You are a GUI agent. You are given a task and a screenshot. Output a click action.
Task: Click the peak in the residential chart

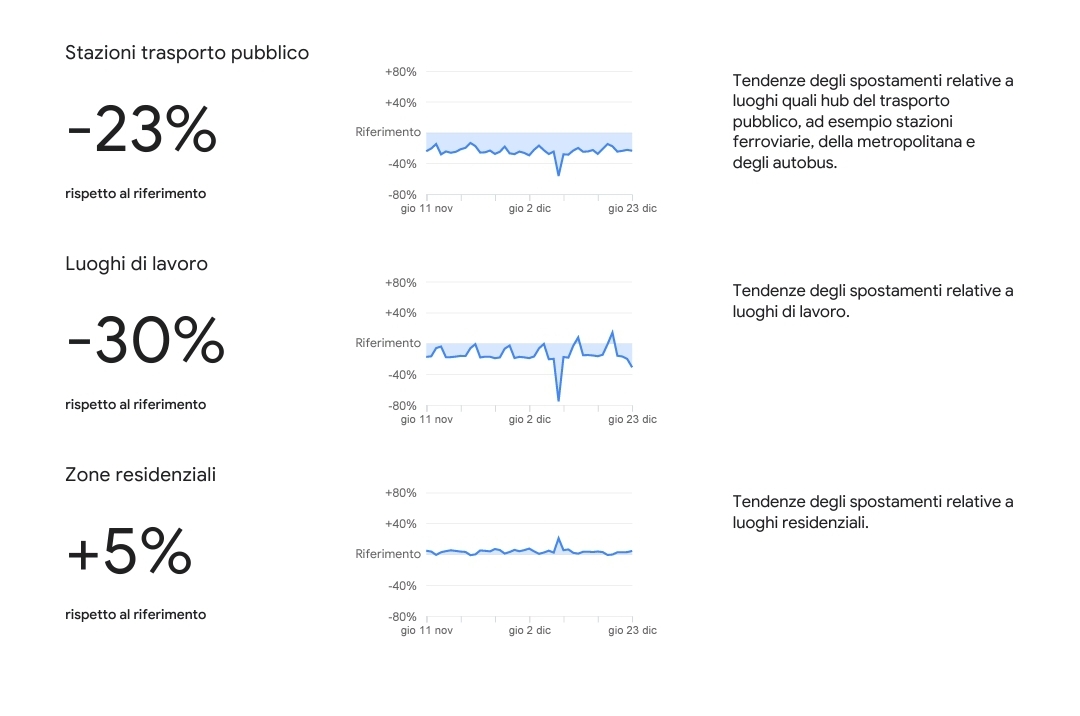point(558,538)
